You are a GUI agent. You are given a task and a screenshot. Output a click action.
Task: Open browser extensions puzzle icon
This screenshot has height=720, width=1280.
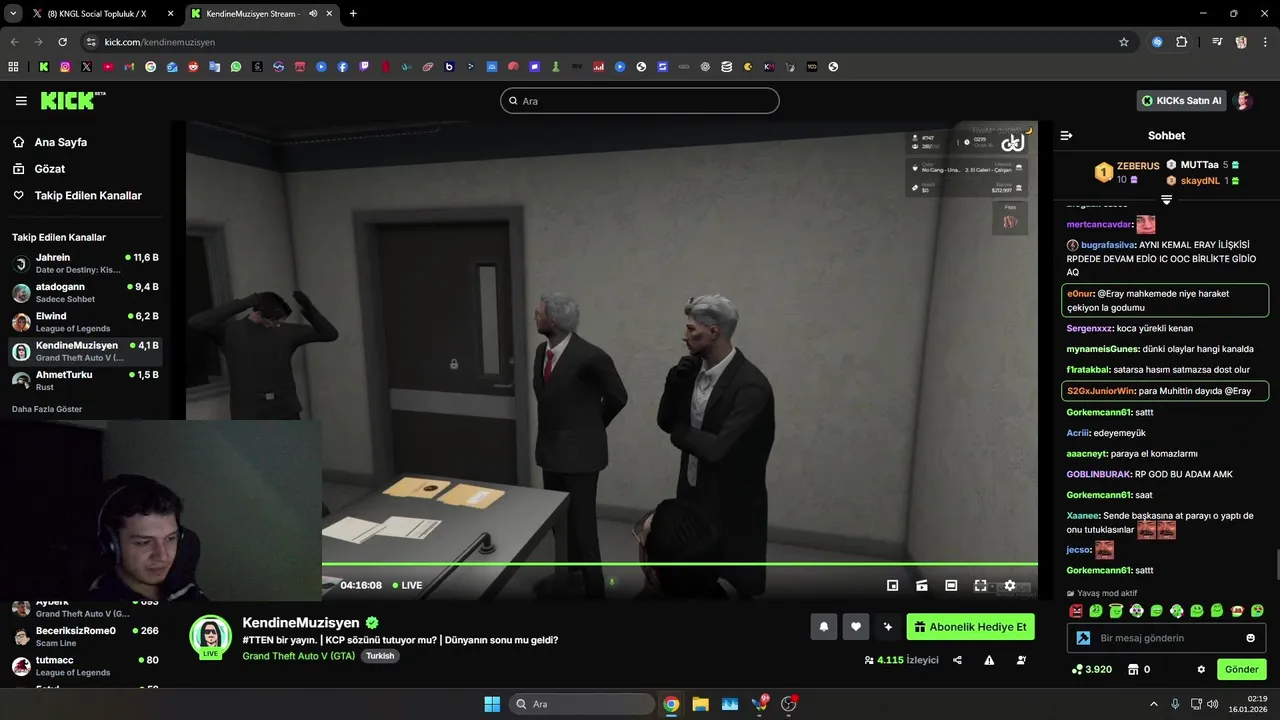coord(1181,42)
